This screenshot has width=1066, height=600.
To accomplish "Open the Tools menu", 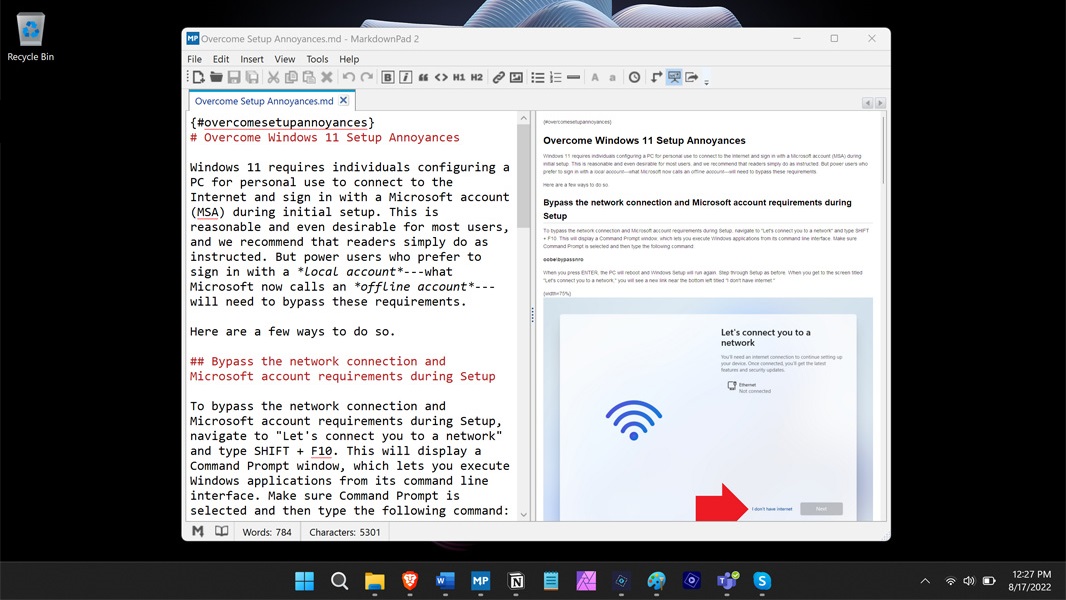I will (x=317, y=59).
